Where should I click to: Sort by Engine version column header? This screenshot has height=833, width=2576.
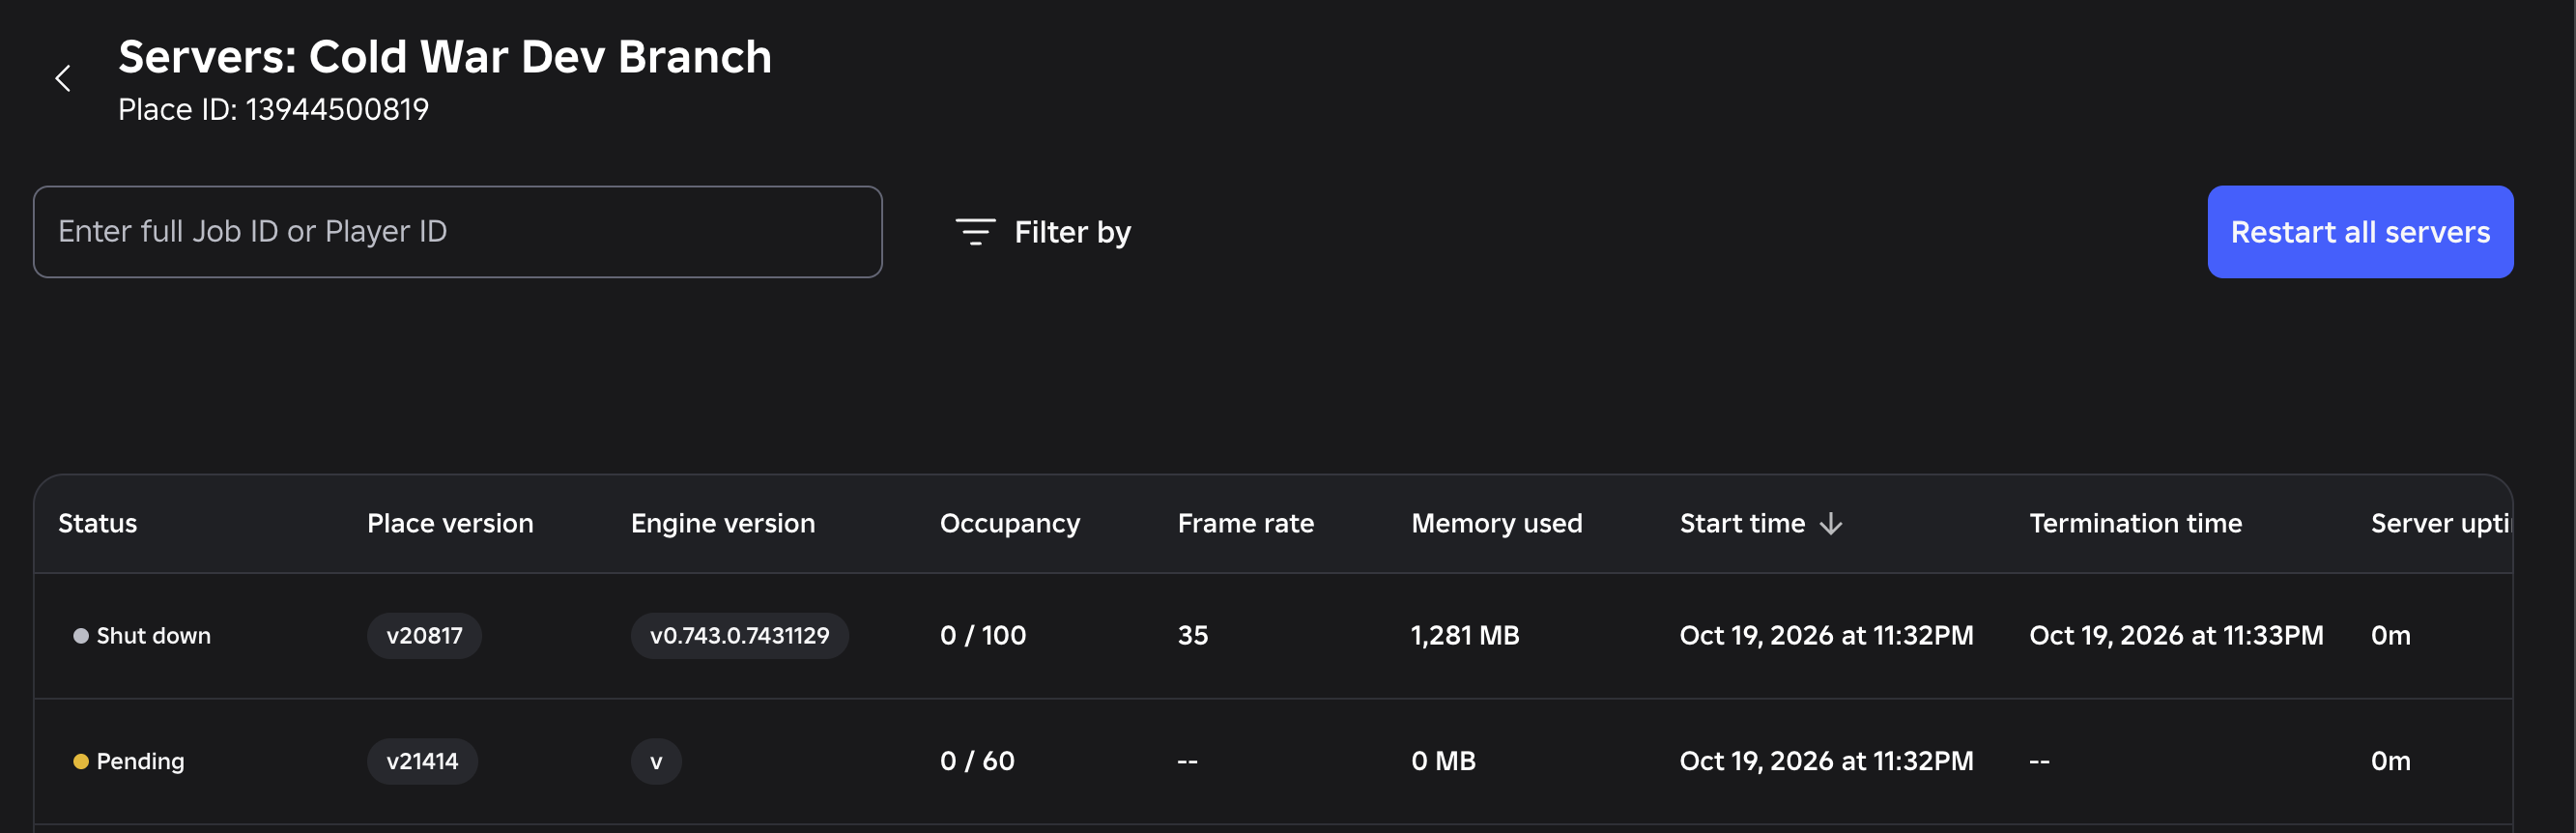(723, 523)
